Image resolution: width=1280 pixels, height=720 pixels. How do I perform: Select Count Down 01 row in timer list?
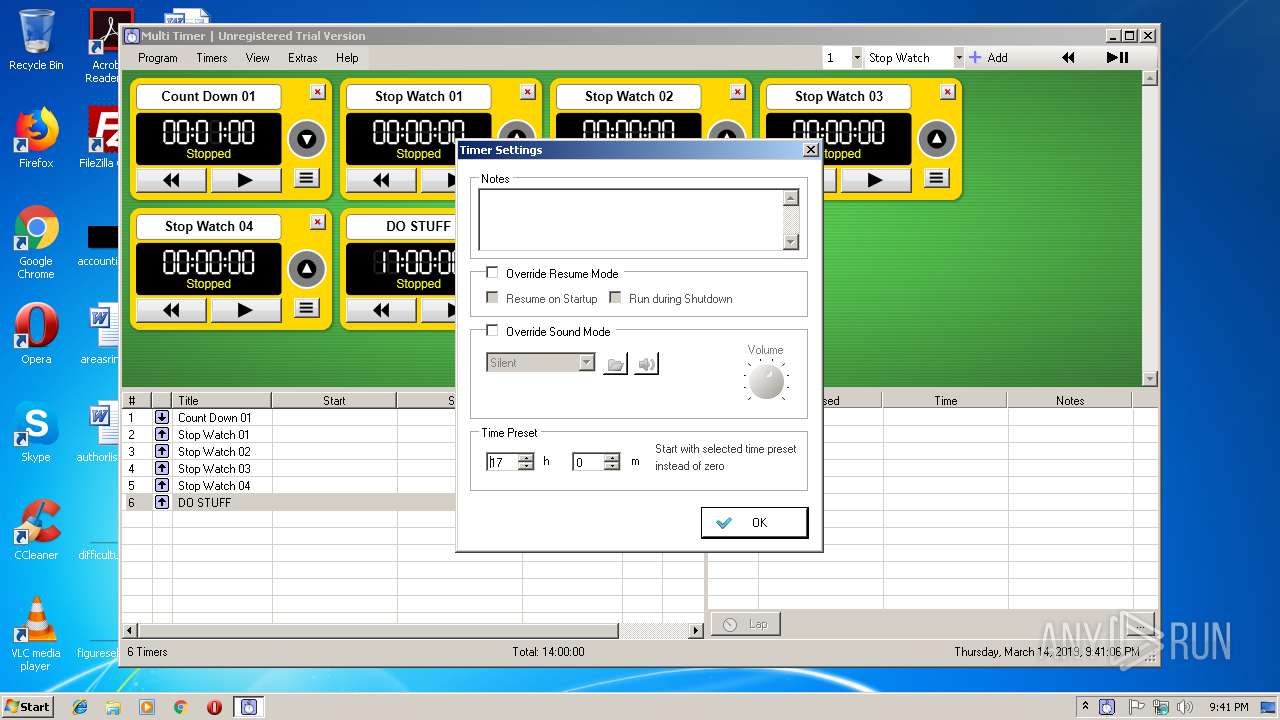(x=412, y=418)
